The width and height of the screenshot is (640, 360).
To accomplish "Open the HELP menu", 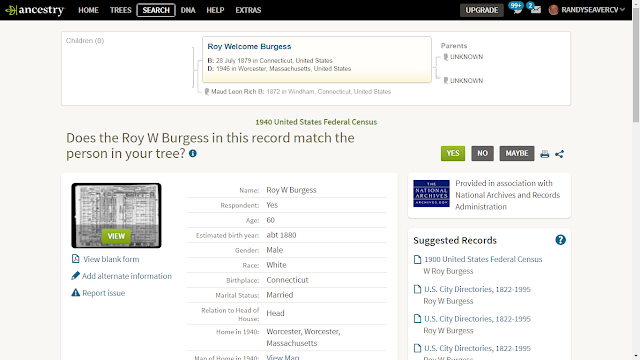I will [x=215, y=10].
